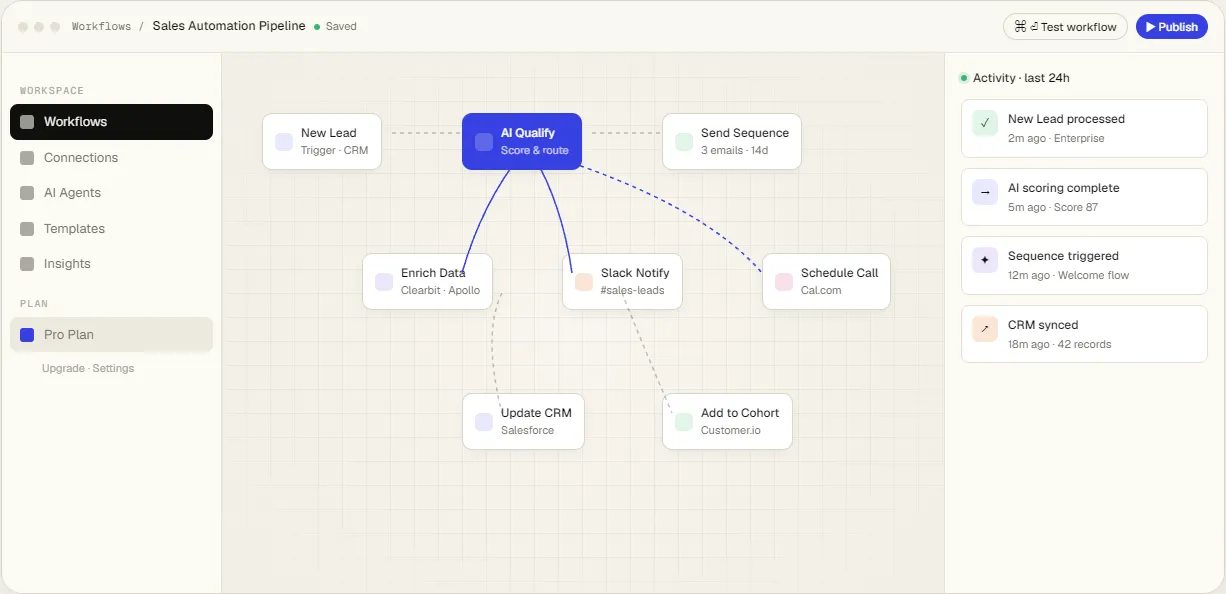Open Connections in the sidebar

pos(111,158)
